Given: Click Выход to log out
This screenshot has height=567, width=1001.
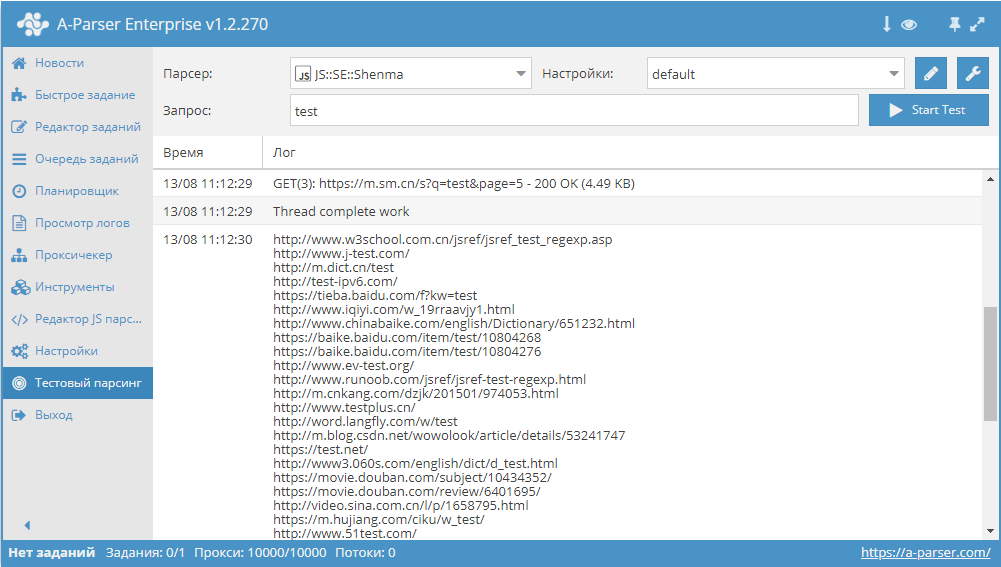Looking at the screenshot, I should (x=77, y=415).
